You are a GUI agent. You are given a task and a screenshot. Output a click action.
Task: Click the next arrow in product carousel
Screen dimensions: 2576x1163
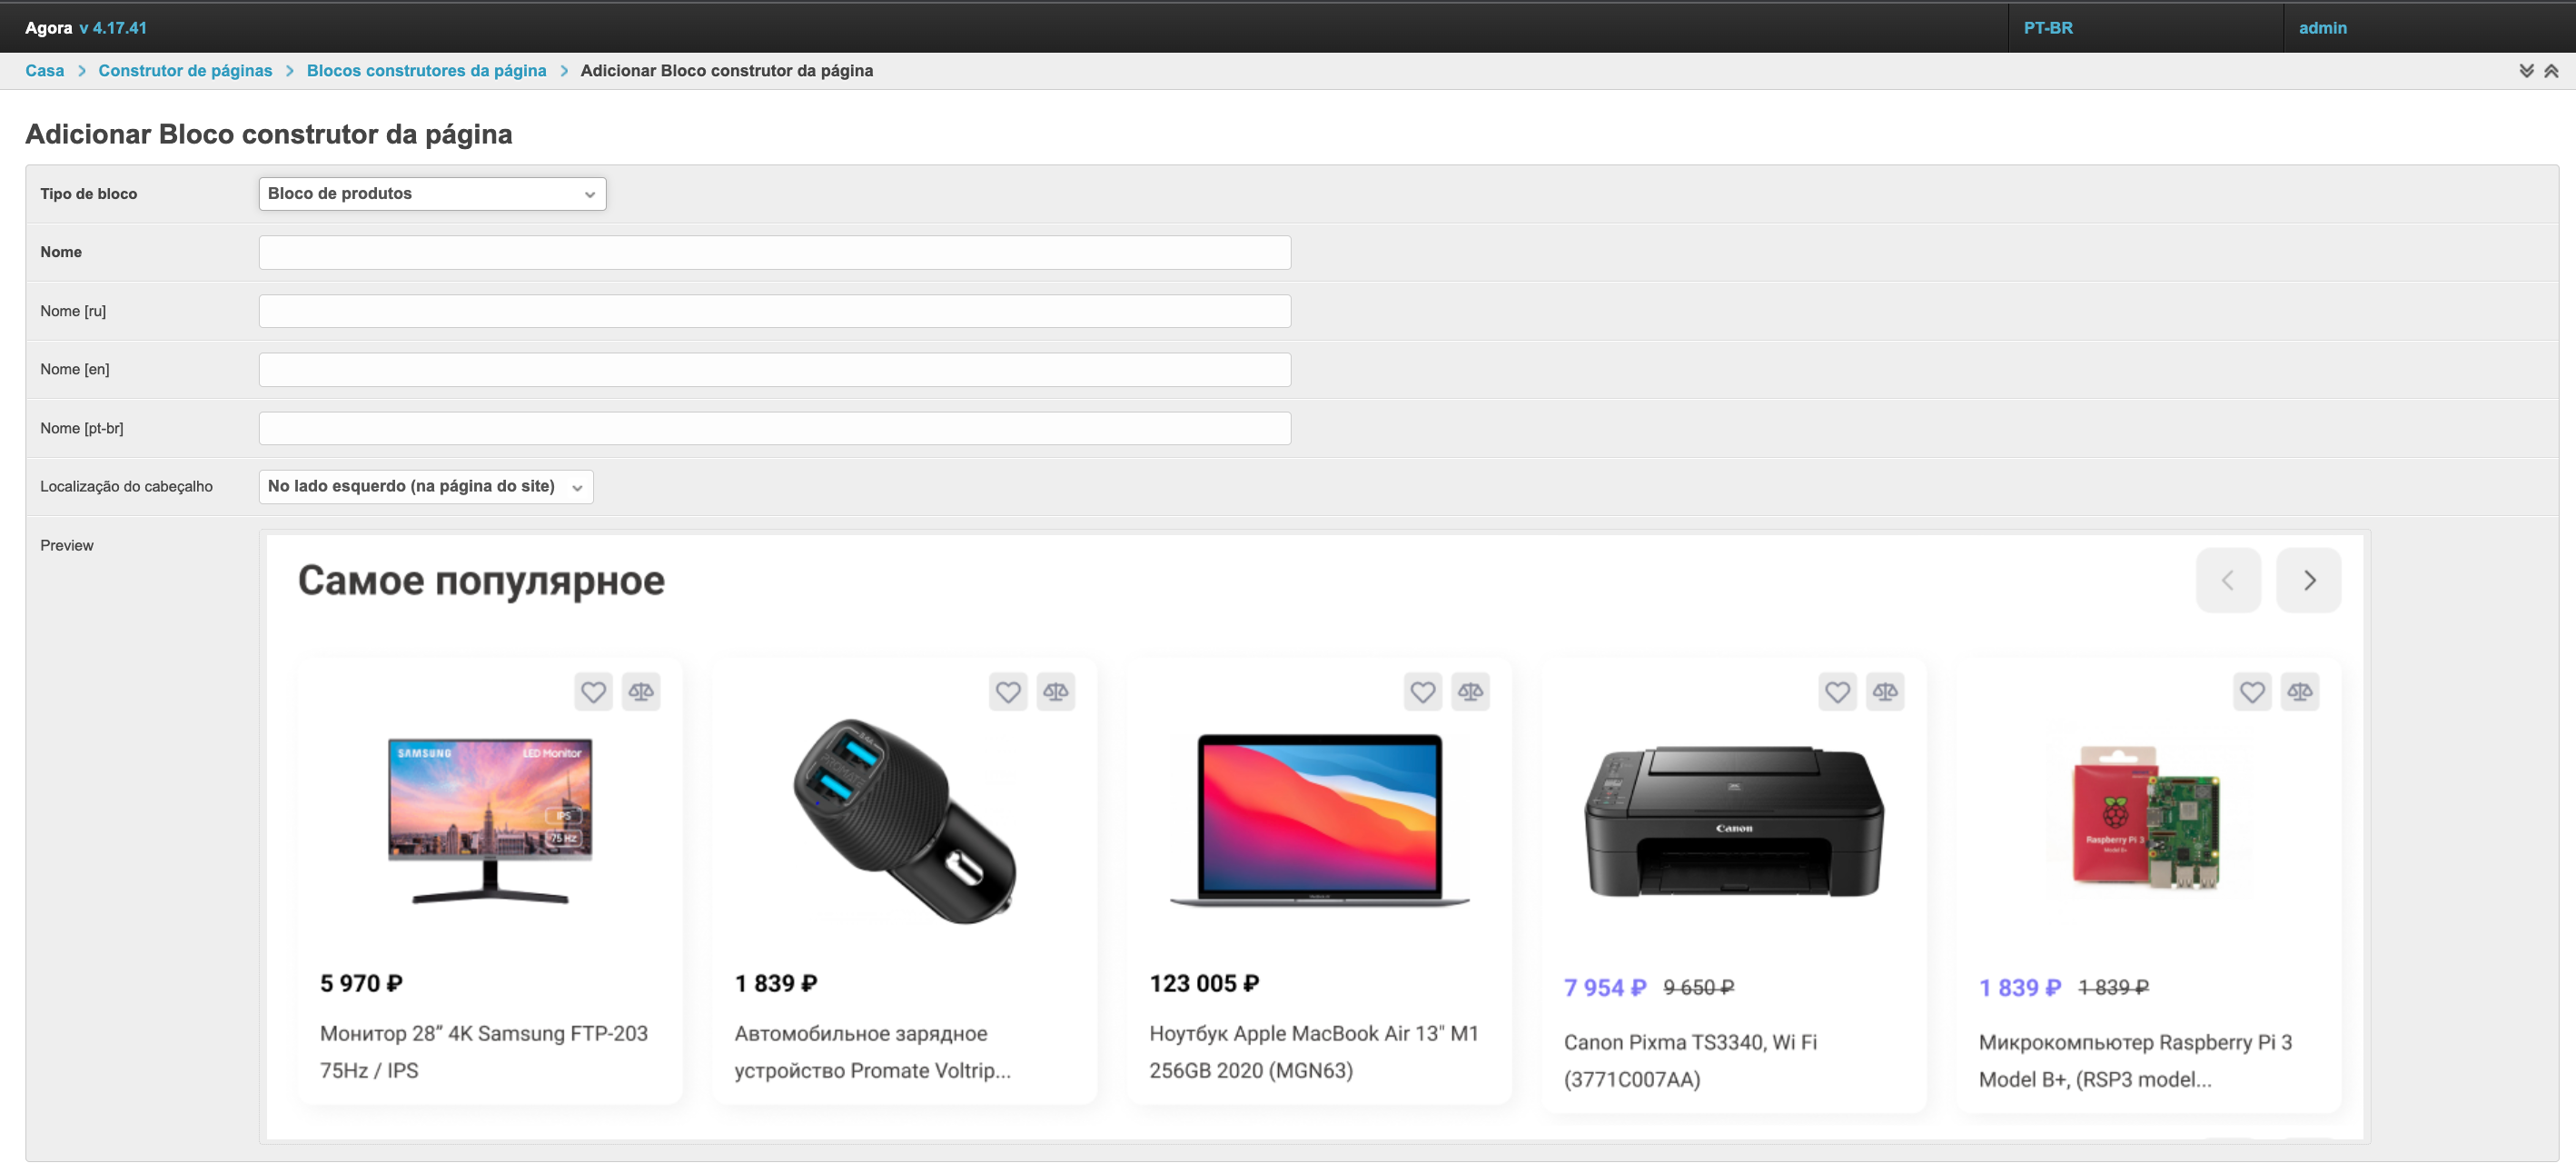pyautogui.click(x=2308, y=580)
